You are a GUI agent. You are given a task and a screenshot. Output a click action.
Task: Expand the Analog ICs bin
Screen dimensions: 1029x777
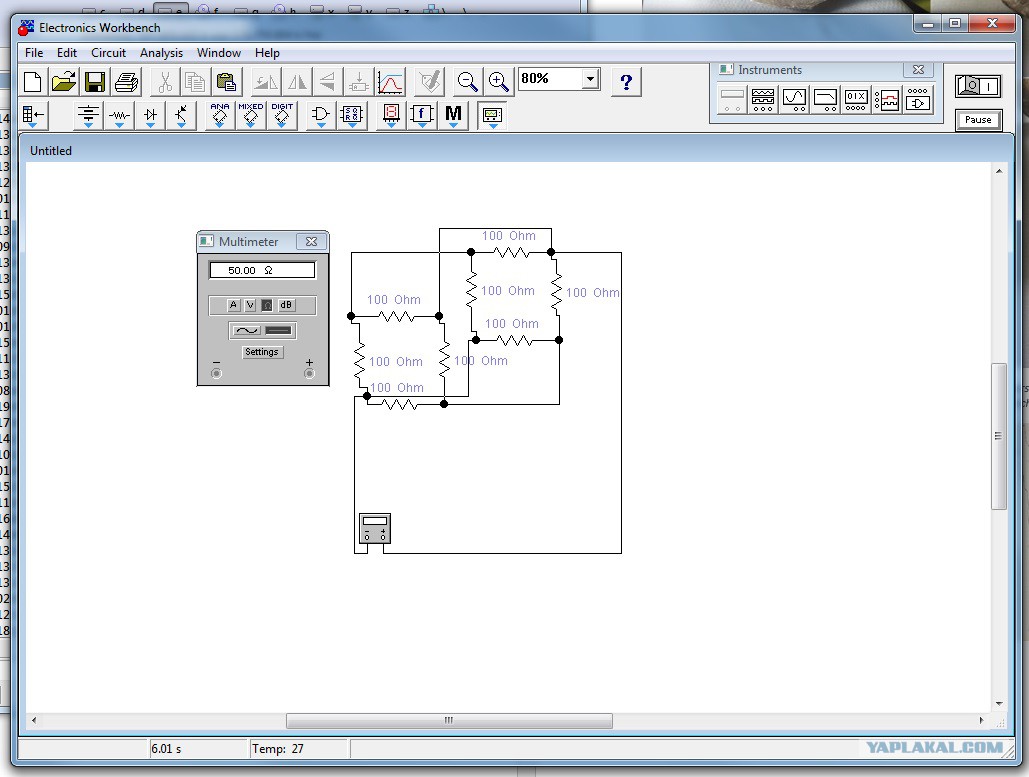point(220,116)
